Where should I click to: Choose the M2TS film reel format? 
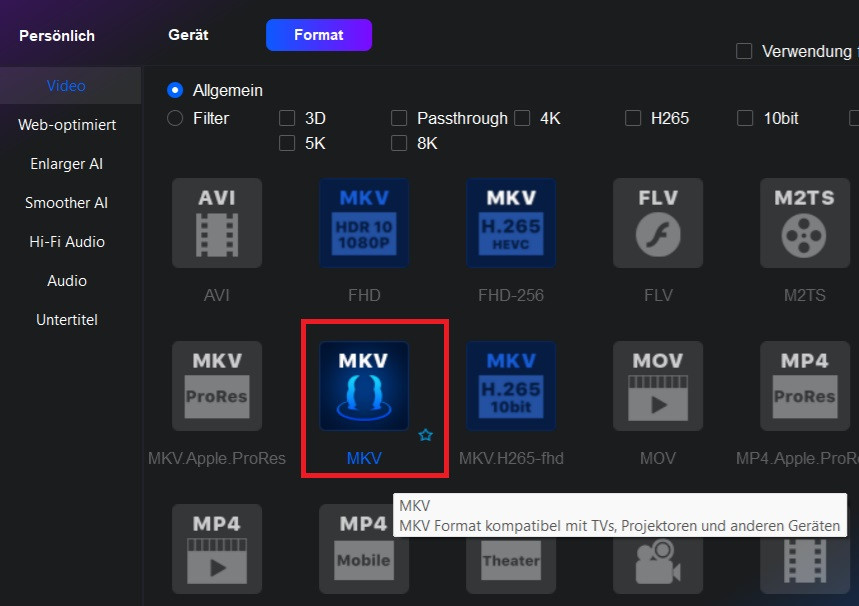pyautogui.click(x=804, y=223)
